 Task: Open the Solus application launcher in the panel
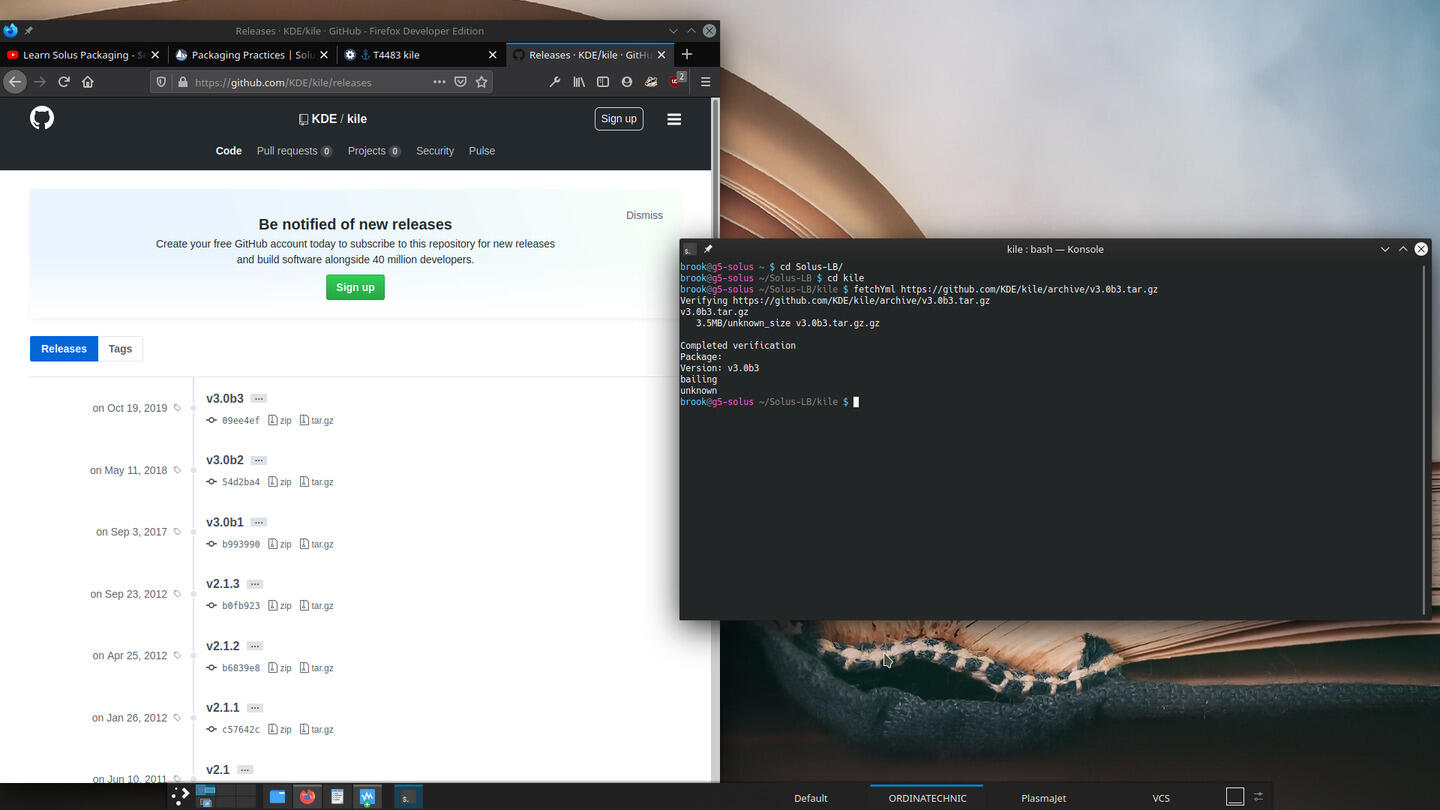point(180,796)
